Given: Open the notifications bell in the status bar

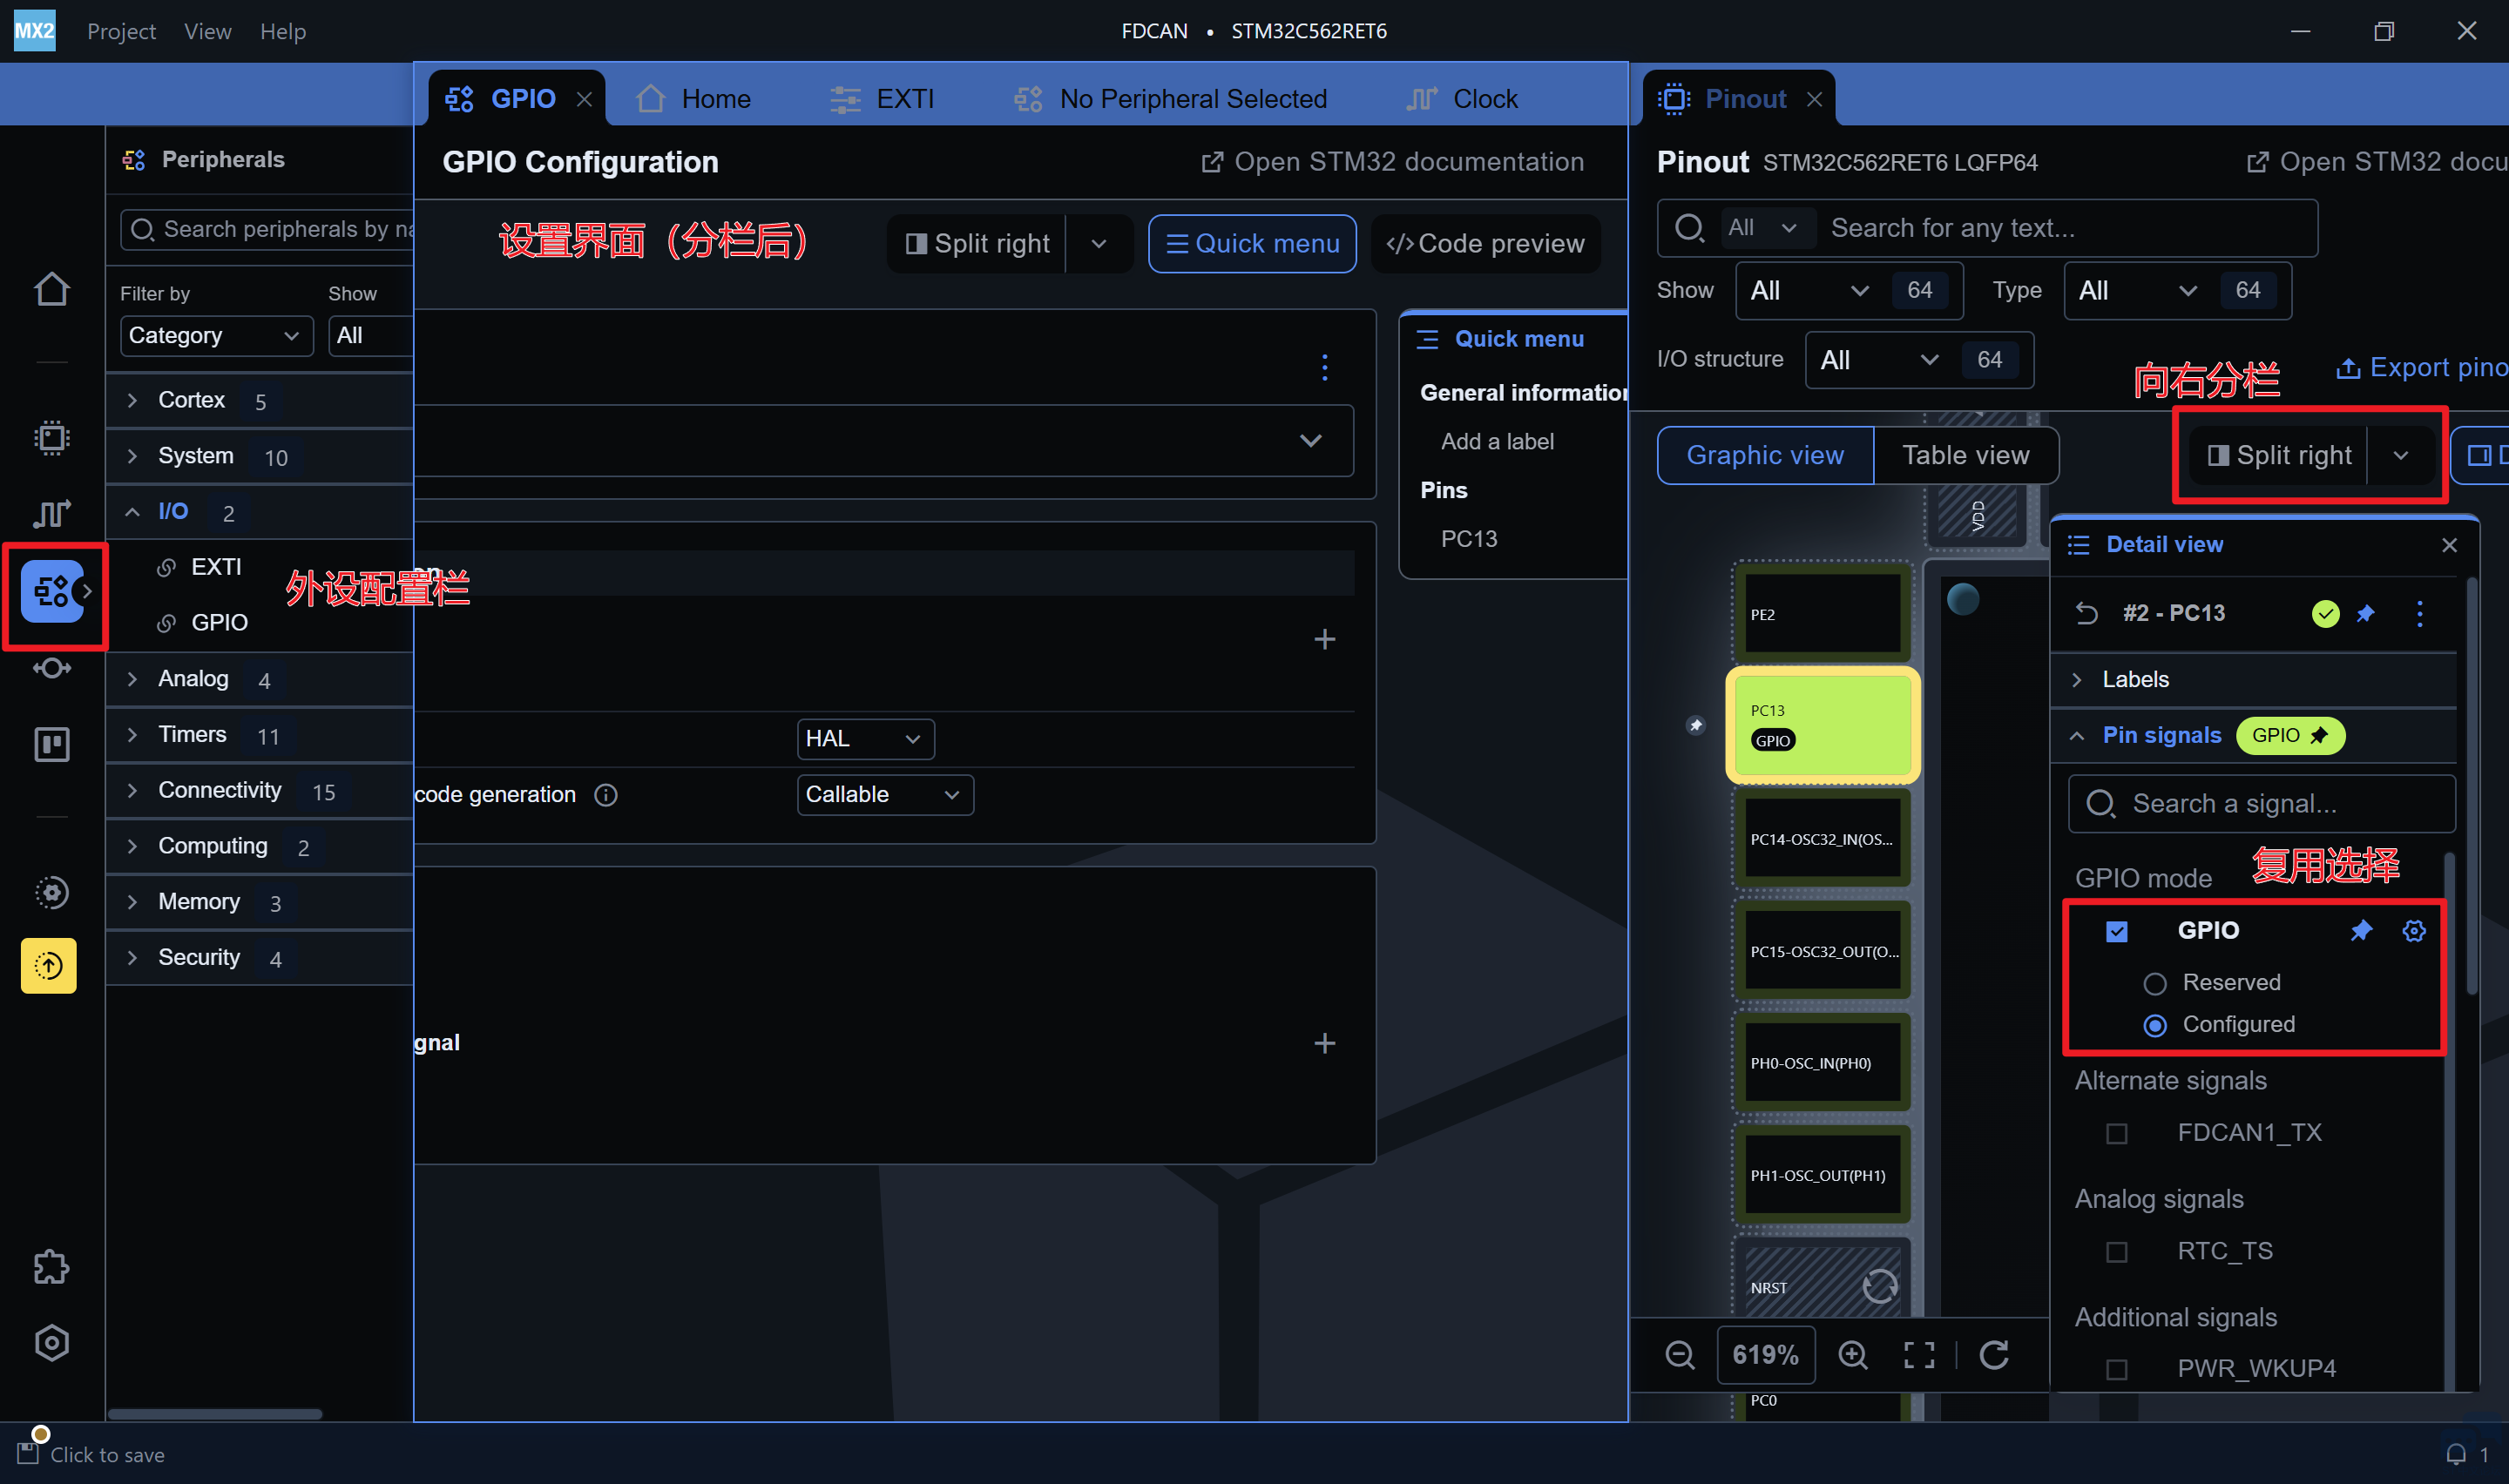Looking at the screenshot, I should 2455,1454.
